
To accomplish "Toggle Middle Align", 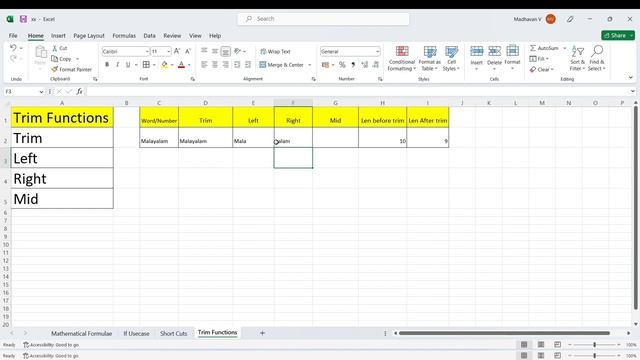I will pos(215,51).
